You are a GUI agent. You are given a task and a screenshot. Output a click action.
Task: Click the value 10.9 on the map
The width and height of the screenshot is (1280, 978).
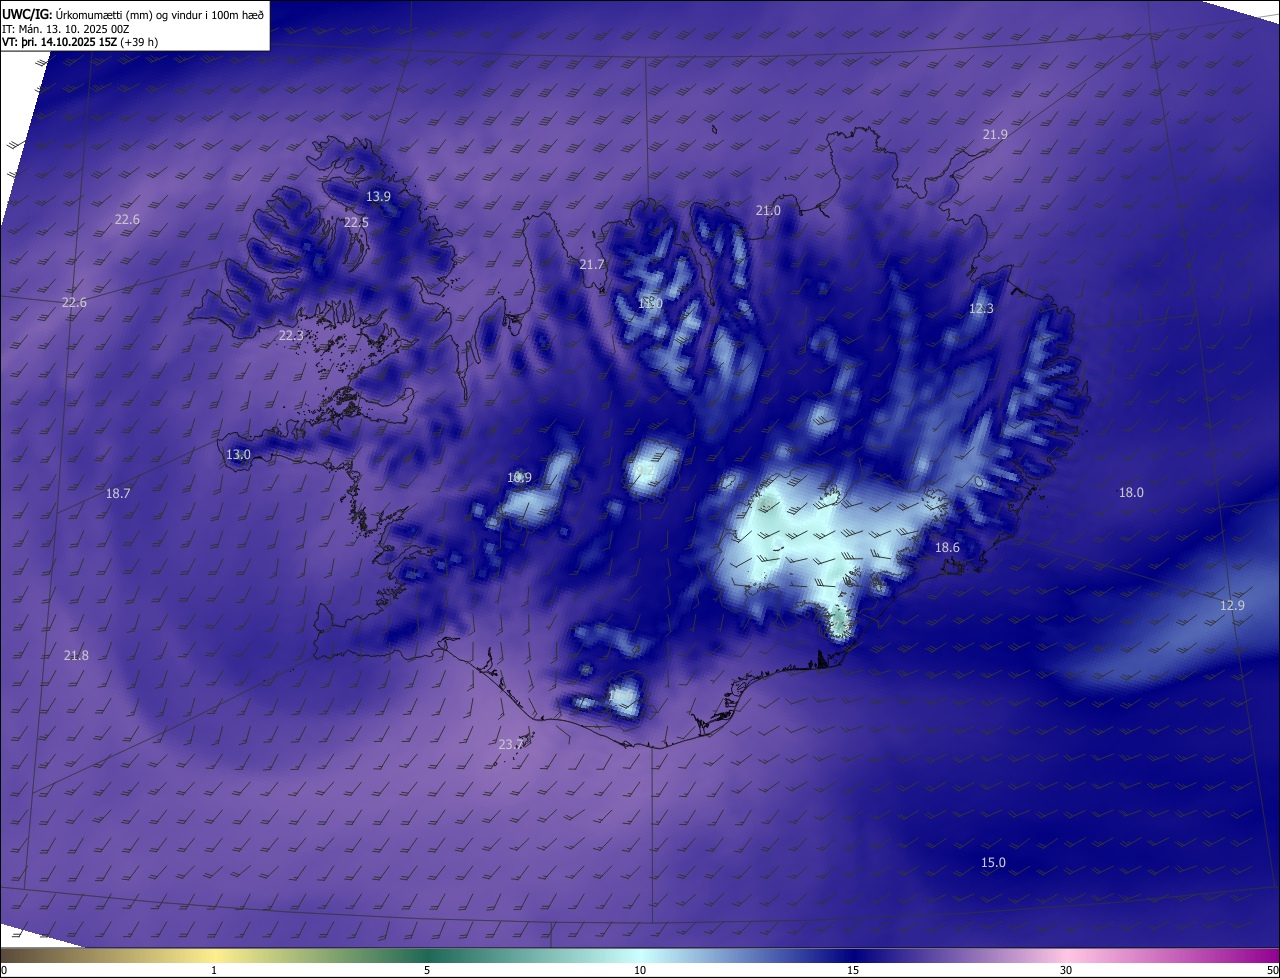[x=519, y=478]
